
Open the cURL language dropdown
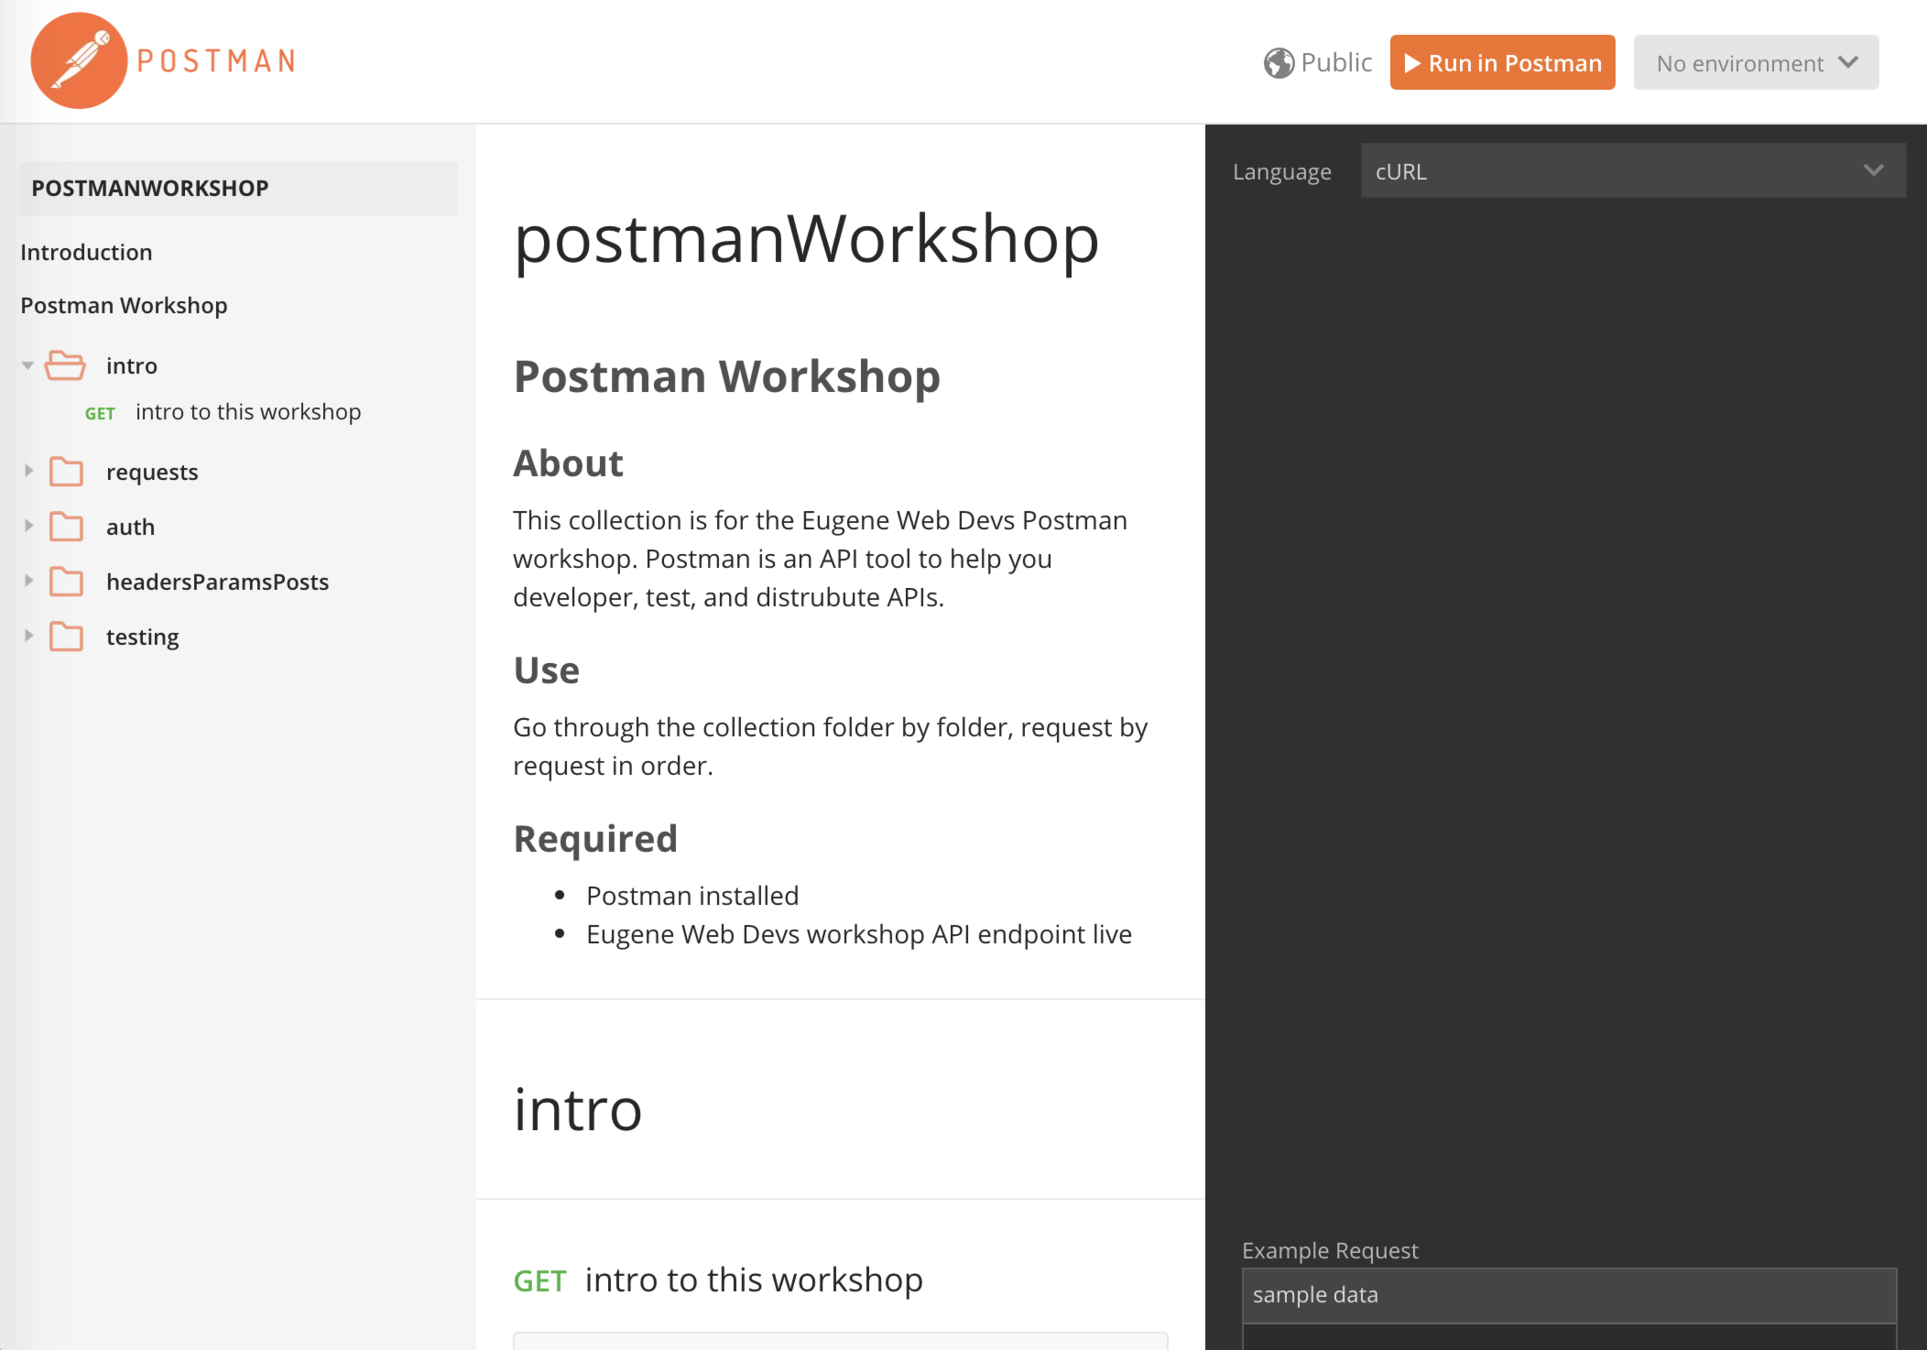tap(1632, 171)
